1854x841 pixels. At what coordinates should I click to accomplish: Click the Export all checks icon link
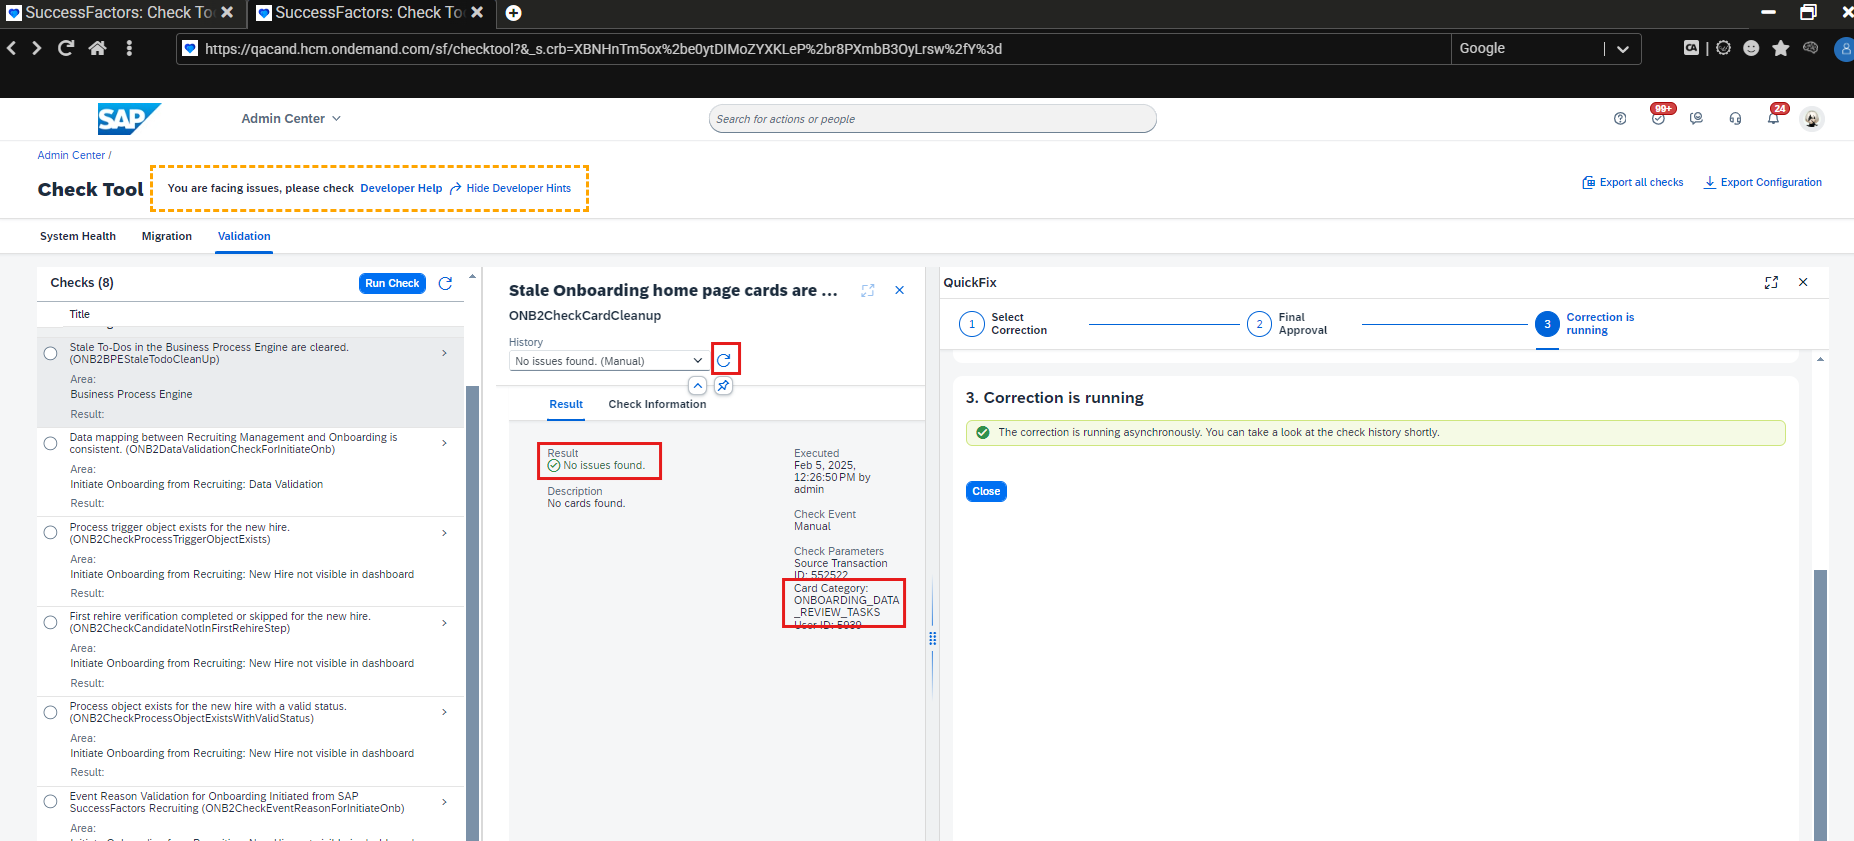pyautogui.click(x=1633, y=182)
